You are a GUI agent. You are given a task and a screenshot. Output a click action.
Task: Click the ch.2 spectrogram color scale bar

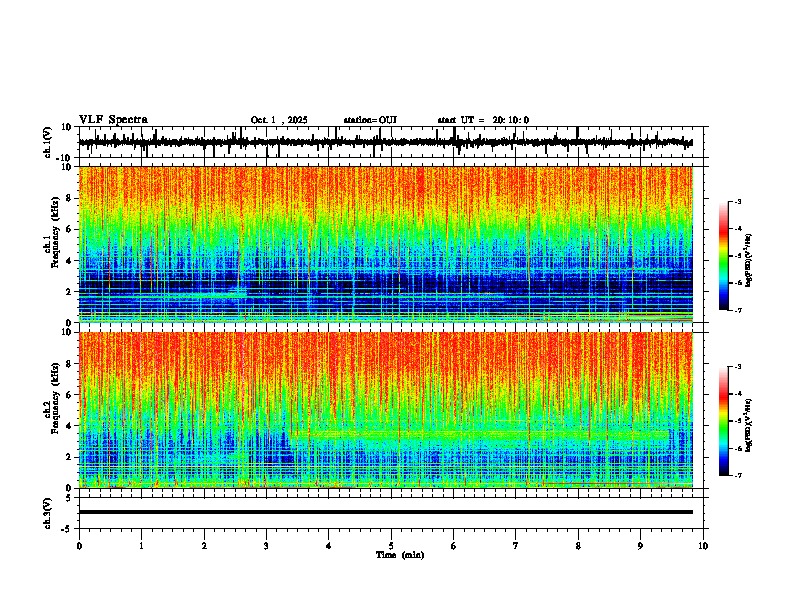[723, 421]
